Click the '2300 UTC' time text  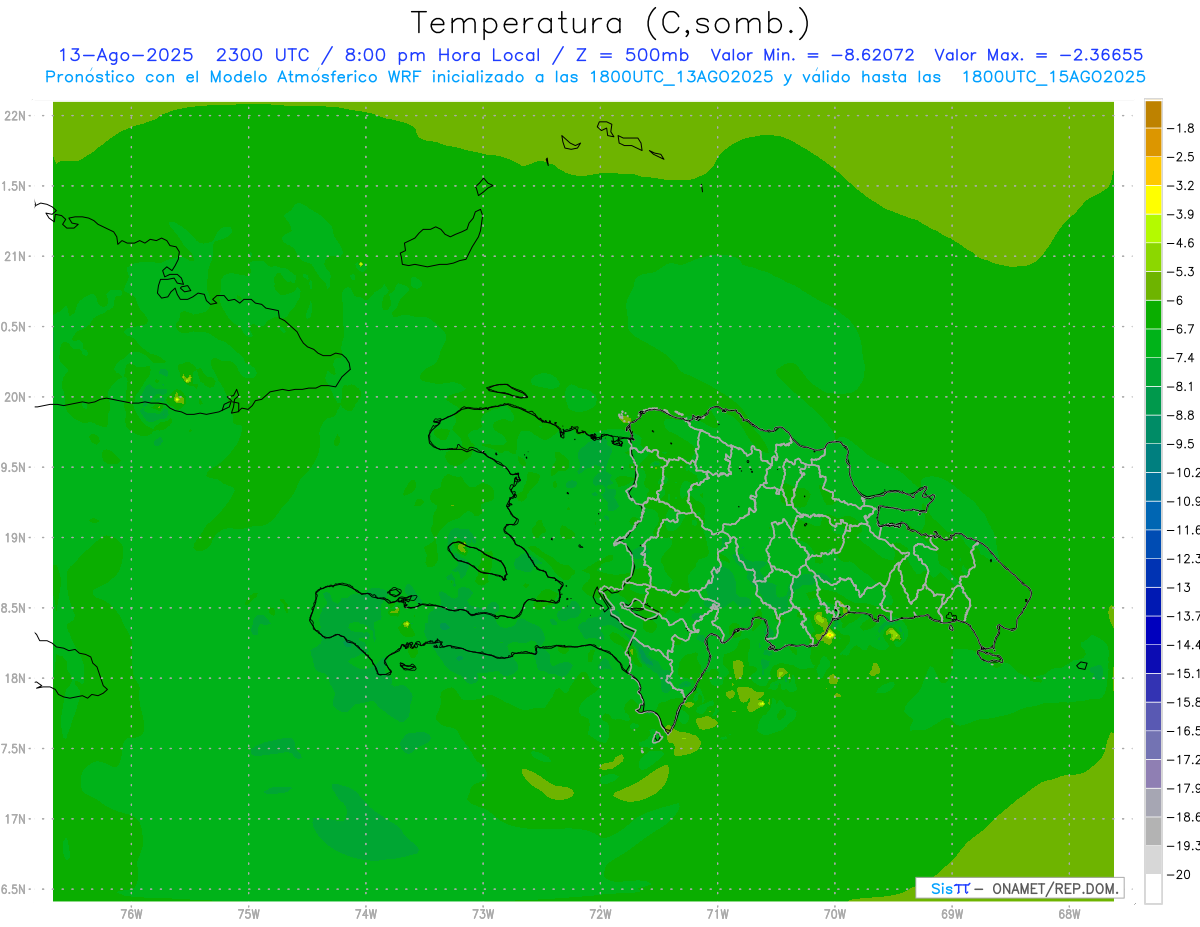tap(265, 55)
